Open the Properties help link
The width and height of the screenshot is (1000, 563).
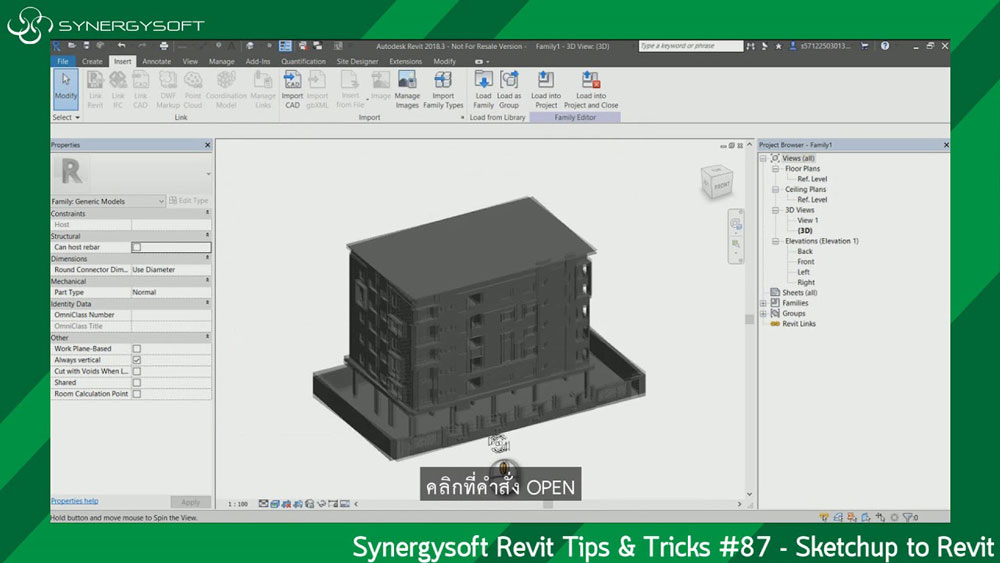[x=75, y=501]
